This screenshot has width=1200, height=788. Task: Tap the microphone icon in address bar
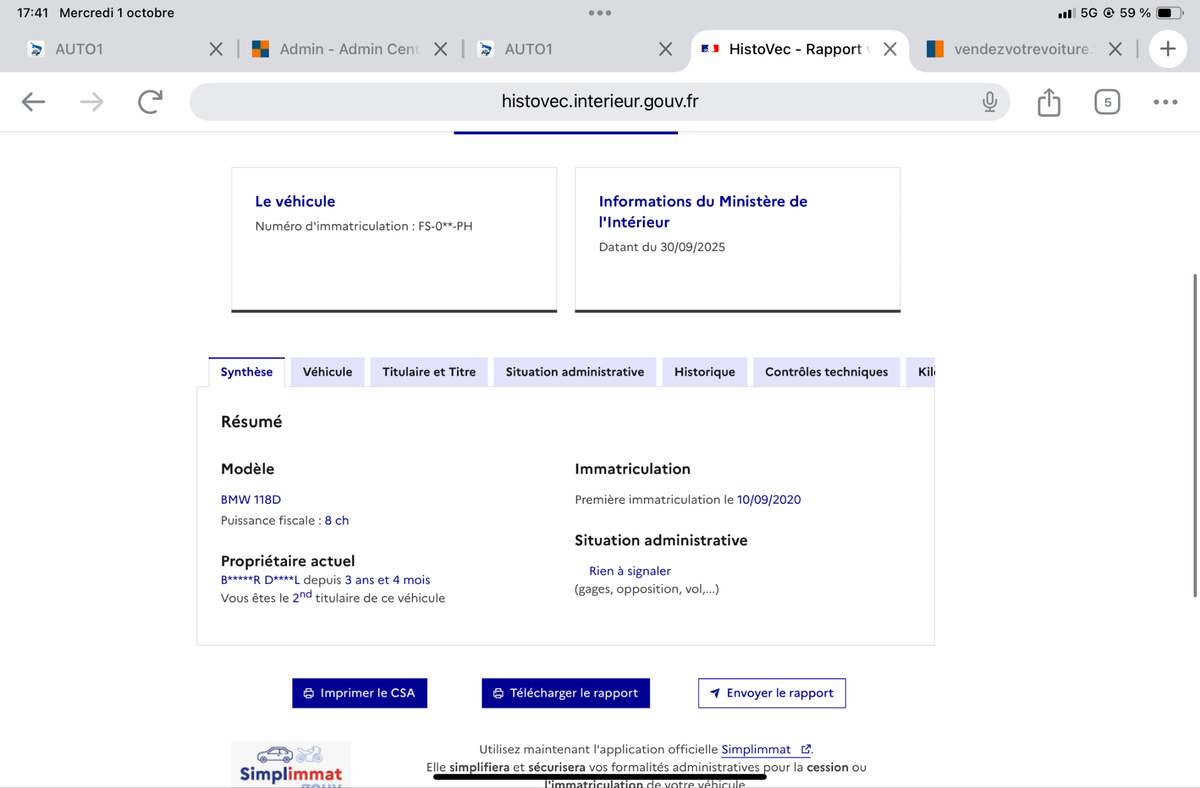click(x=989, y=102)
